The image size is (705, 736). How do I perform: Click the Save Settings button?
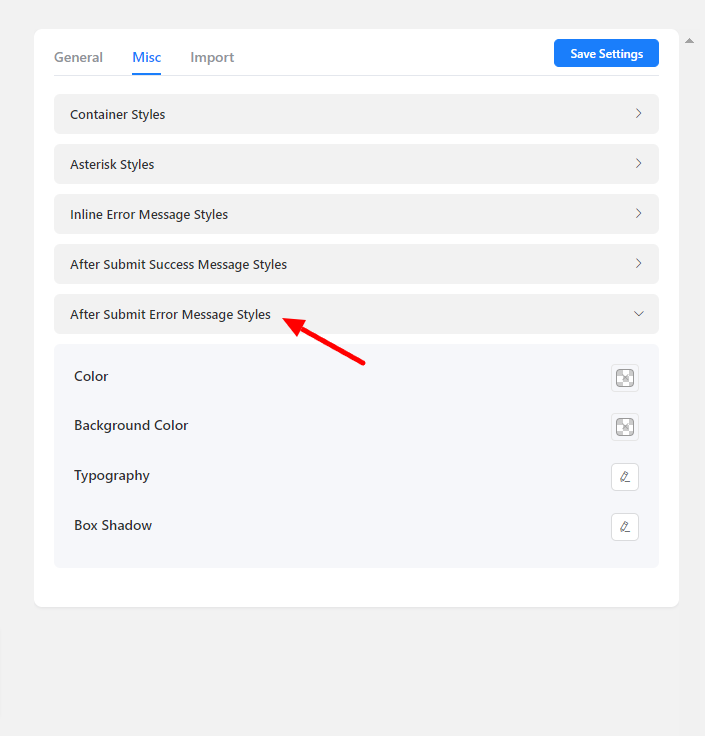tap(606, 54)
